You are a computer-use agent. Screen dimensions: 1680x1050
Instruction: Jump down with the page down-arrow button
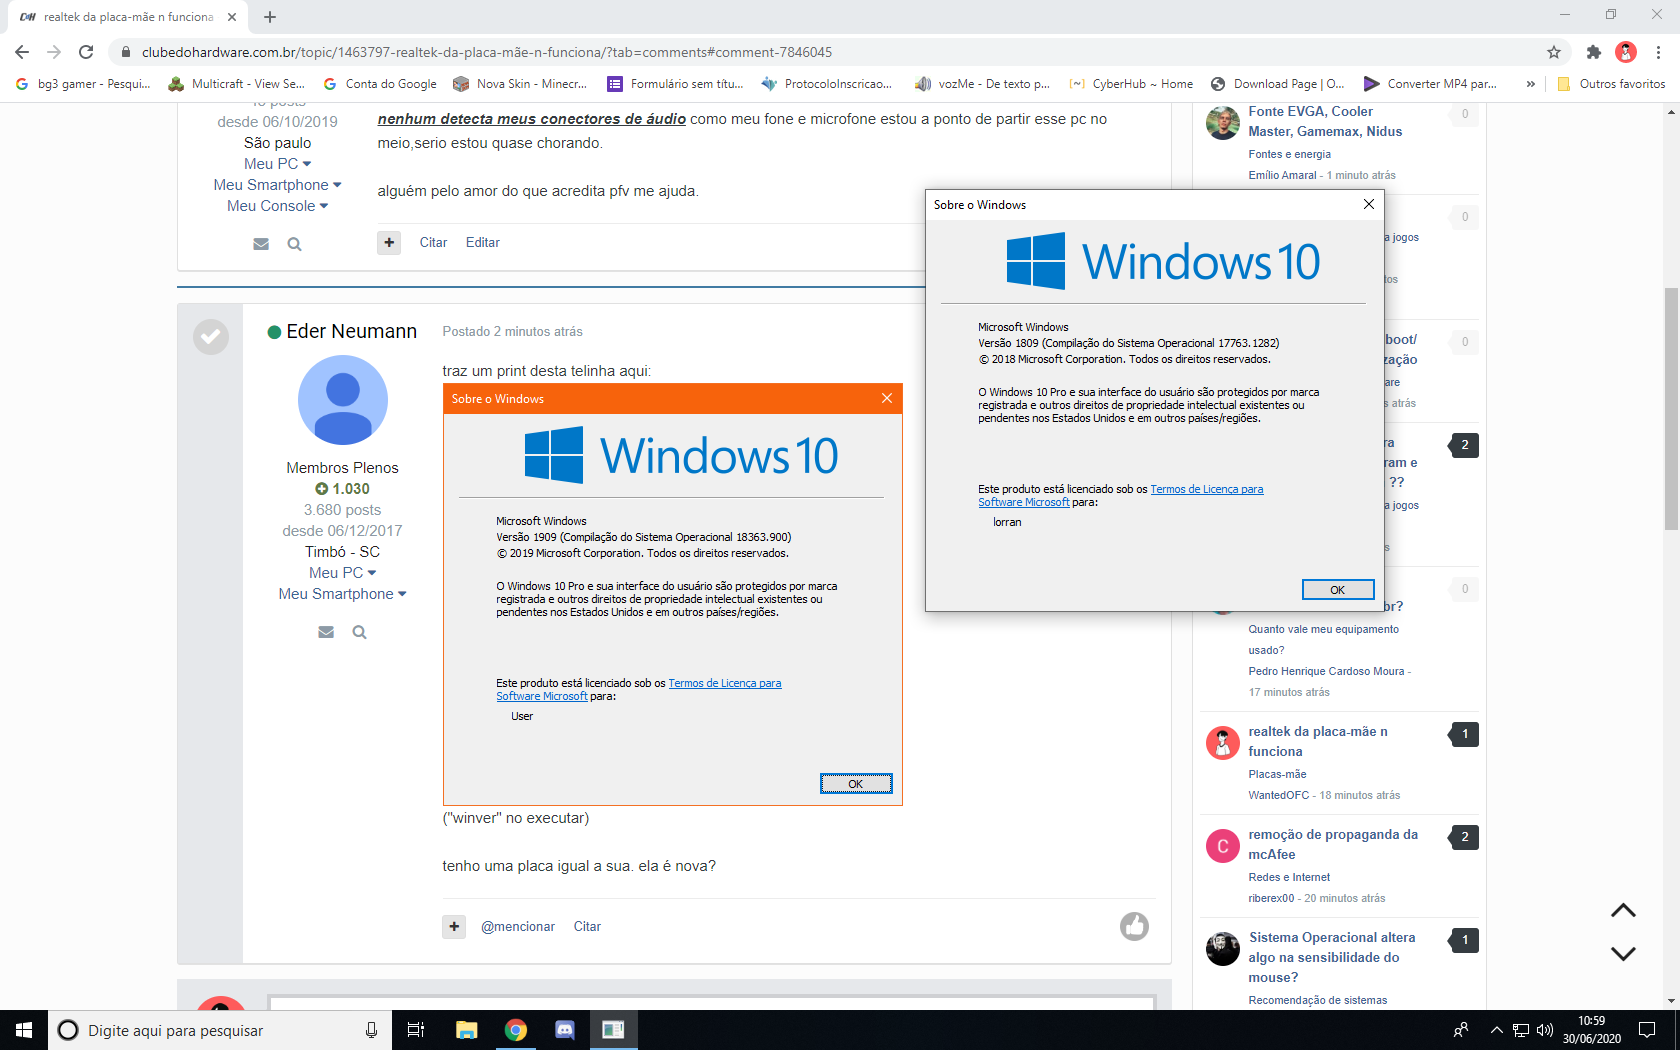pos(1623,953)
